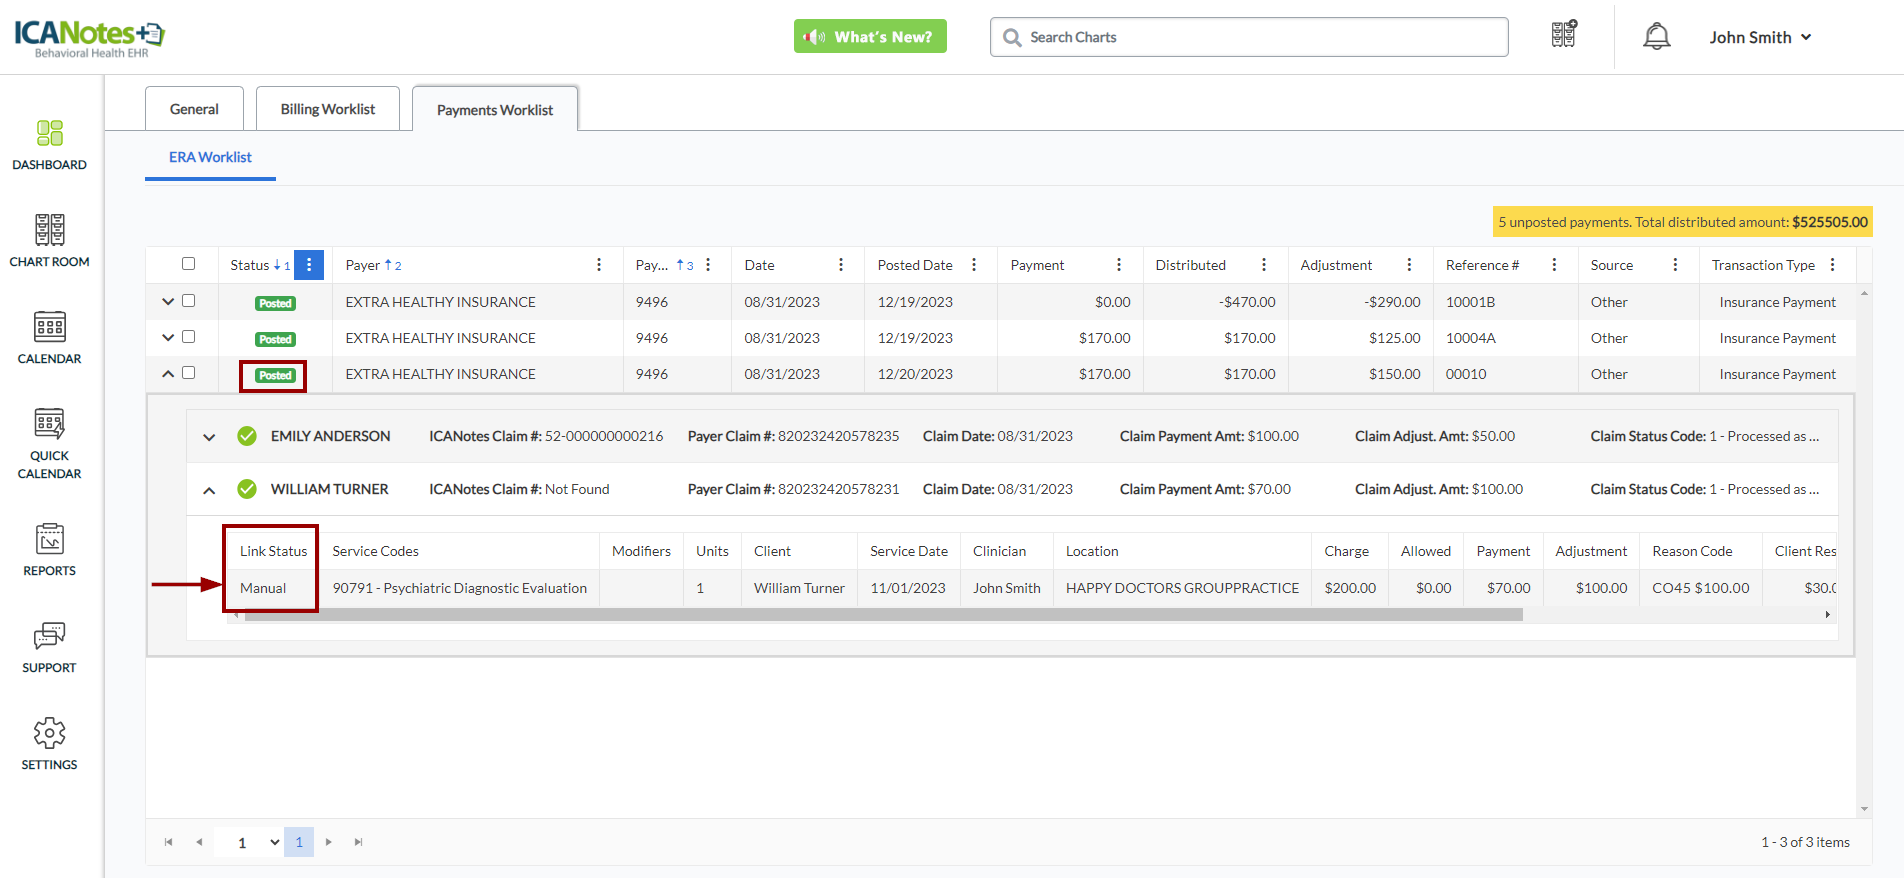Click the notifications bell icon
1904x878 pixels.
click(x=1656, y=37)
